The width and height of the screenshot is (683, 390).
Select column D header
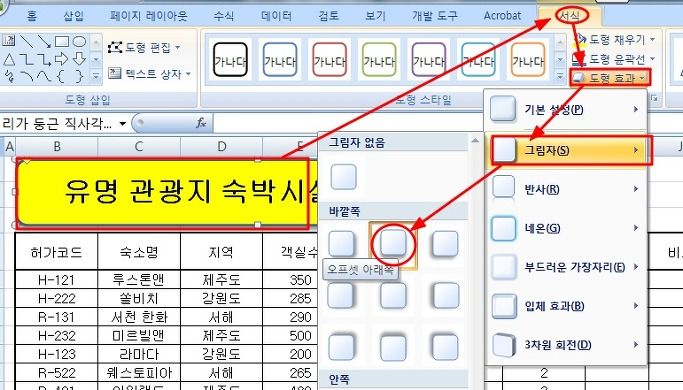click(x=221, y=146)
